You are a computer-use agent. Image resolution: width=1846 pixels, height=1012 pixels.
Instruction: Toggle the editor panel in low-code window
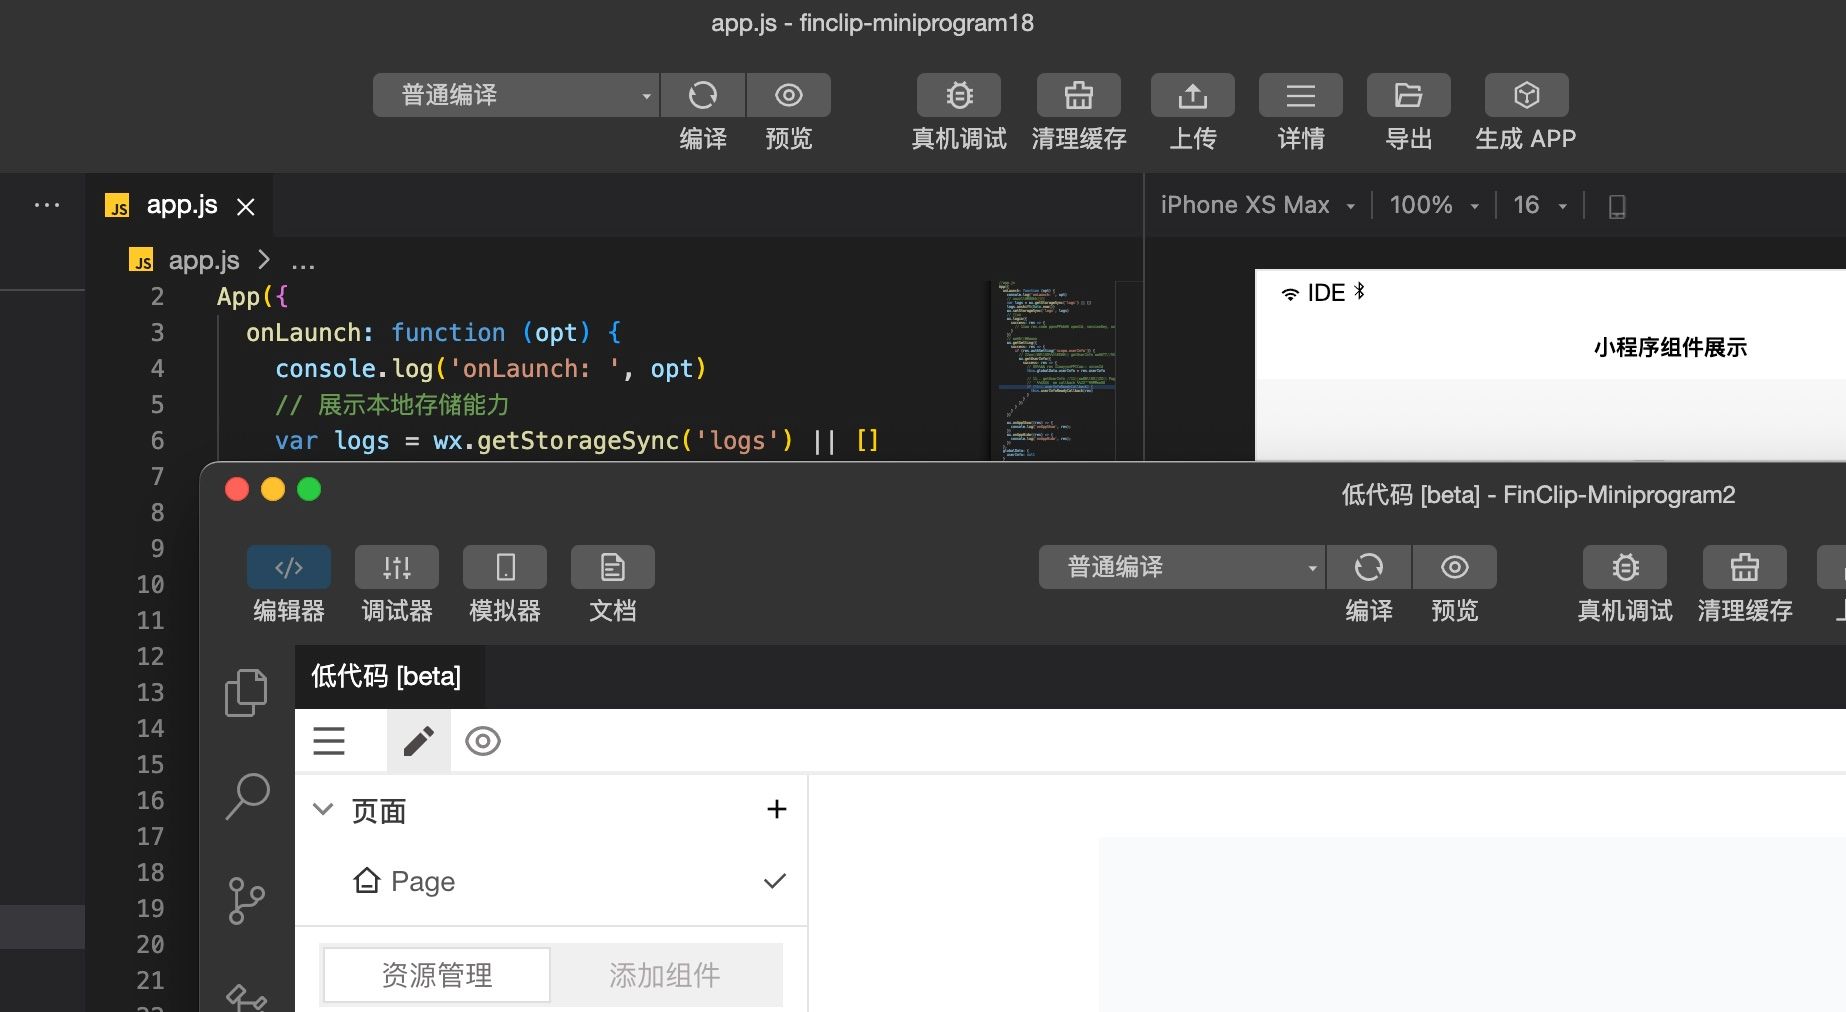[x=289, y=568]
